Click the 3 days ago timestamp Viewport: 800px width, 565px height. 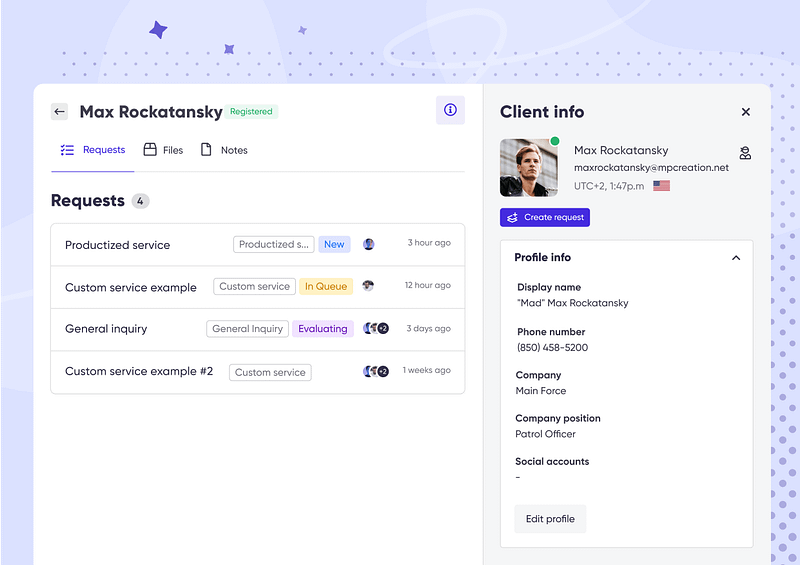point(429,329)
